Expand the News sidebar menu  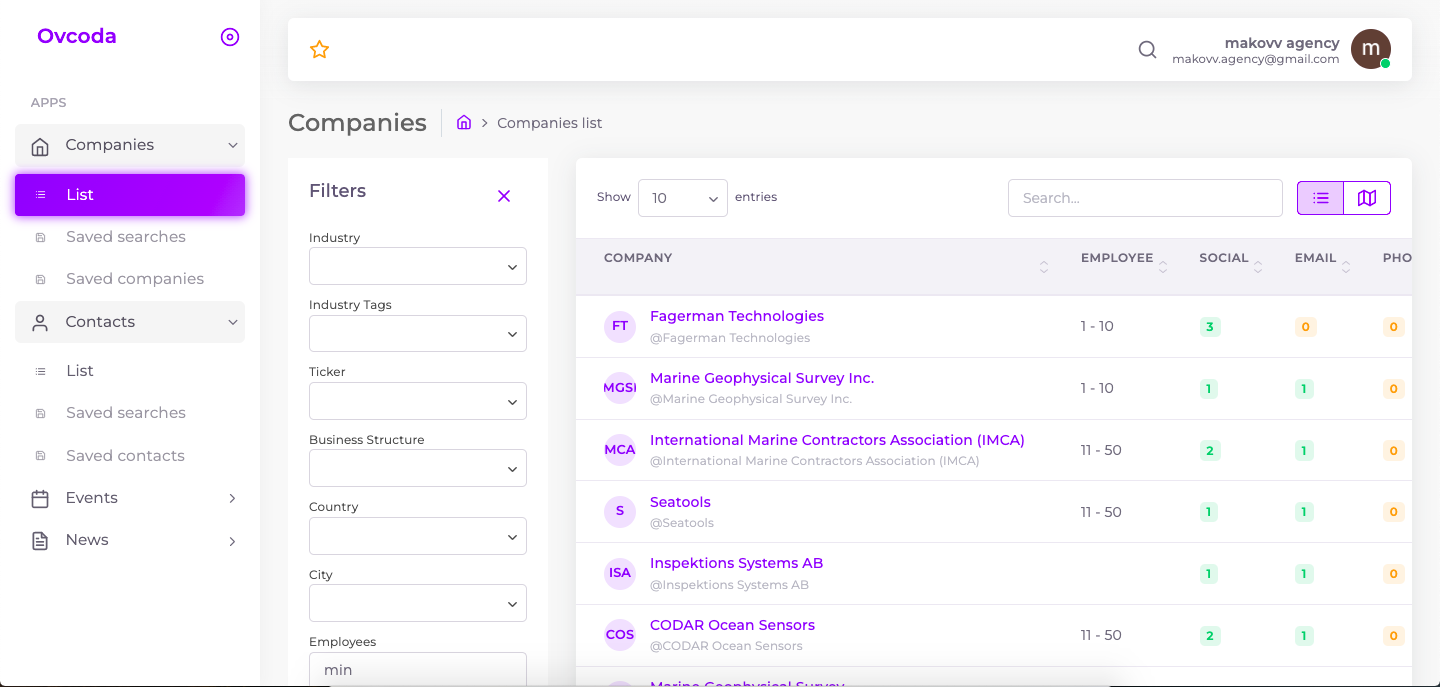click(232, 541)
